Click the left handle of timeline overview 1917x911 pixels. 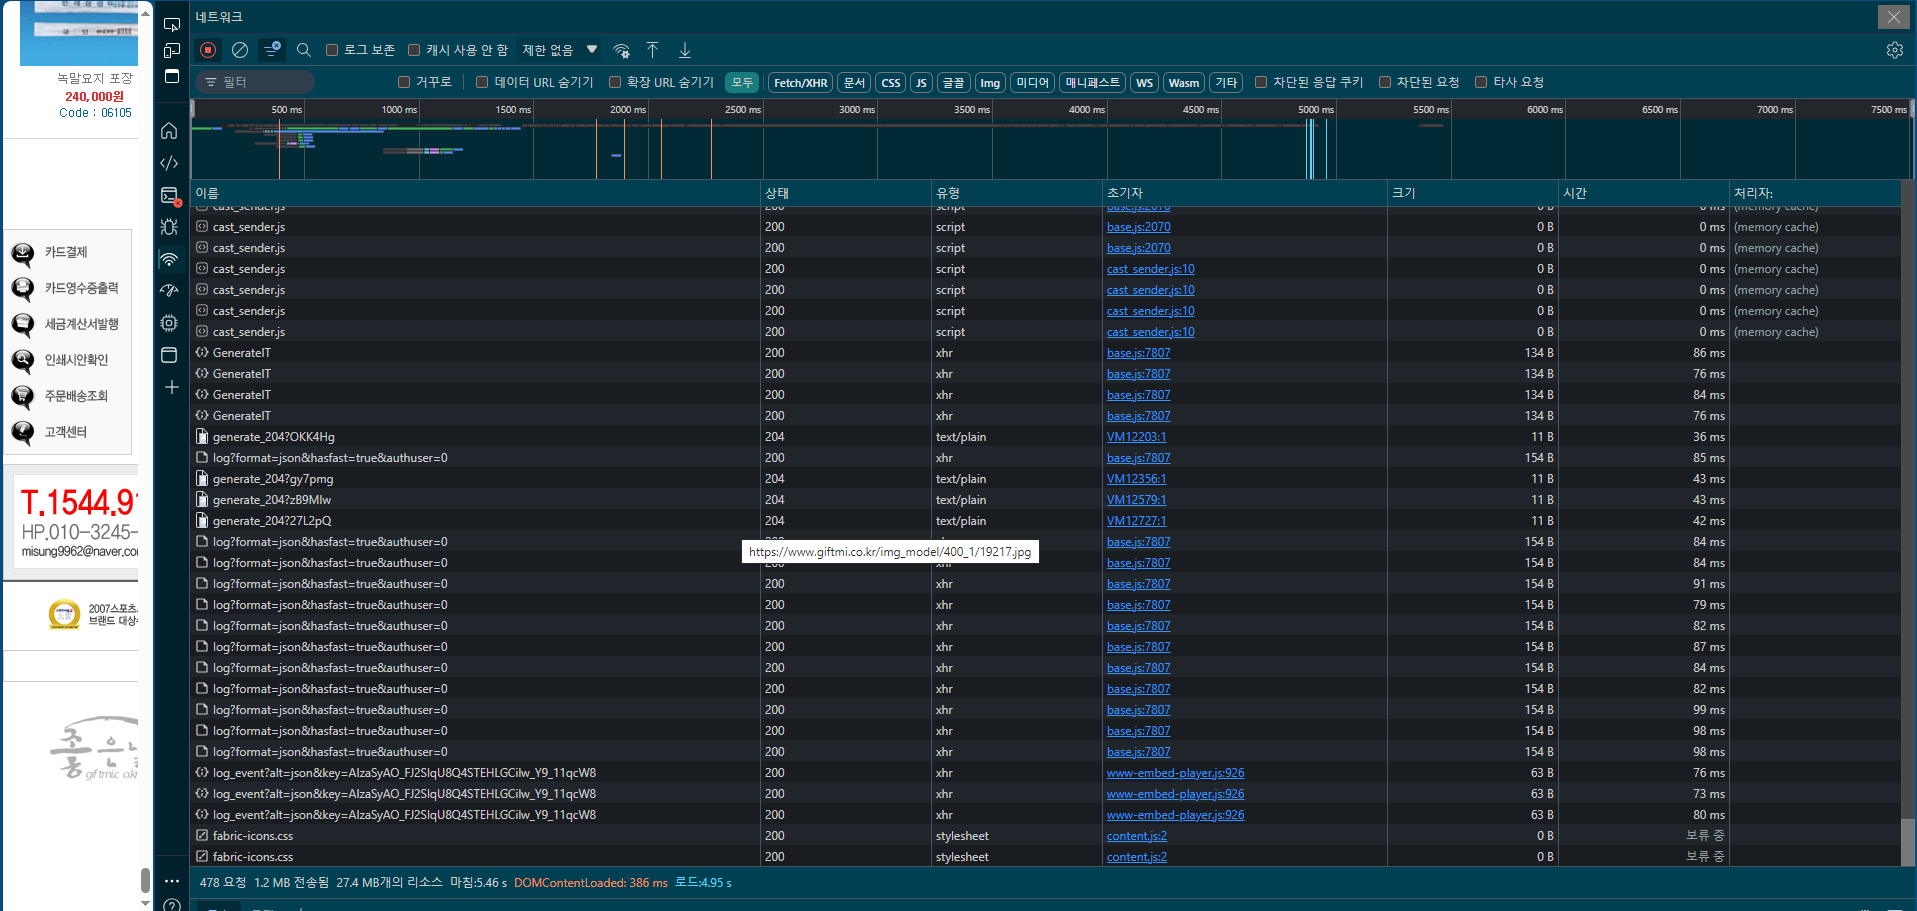tap(193, 109)
